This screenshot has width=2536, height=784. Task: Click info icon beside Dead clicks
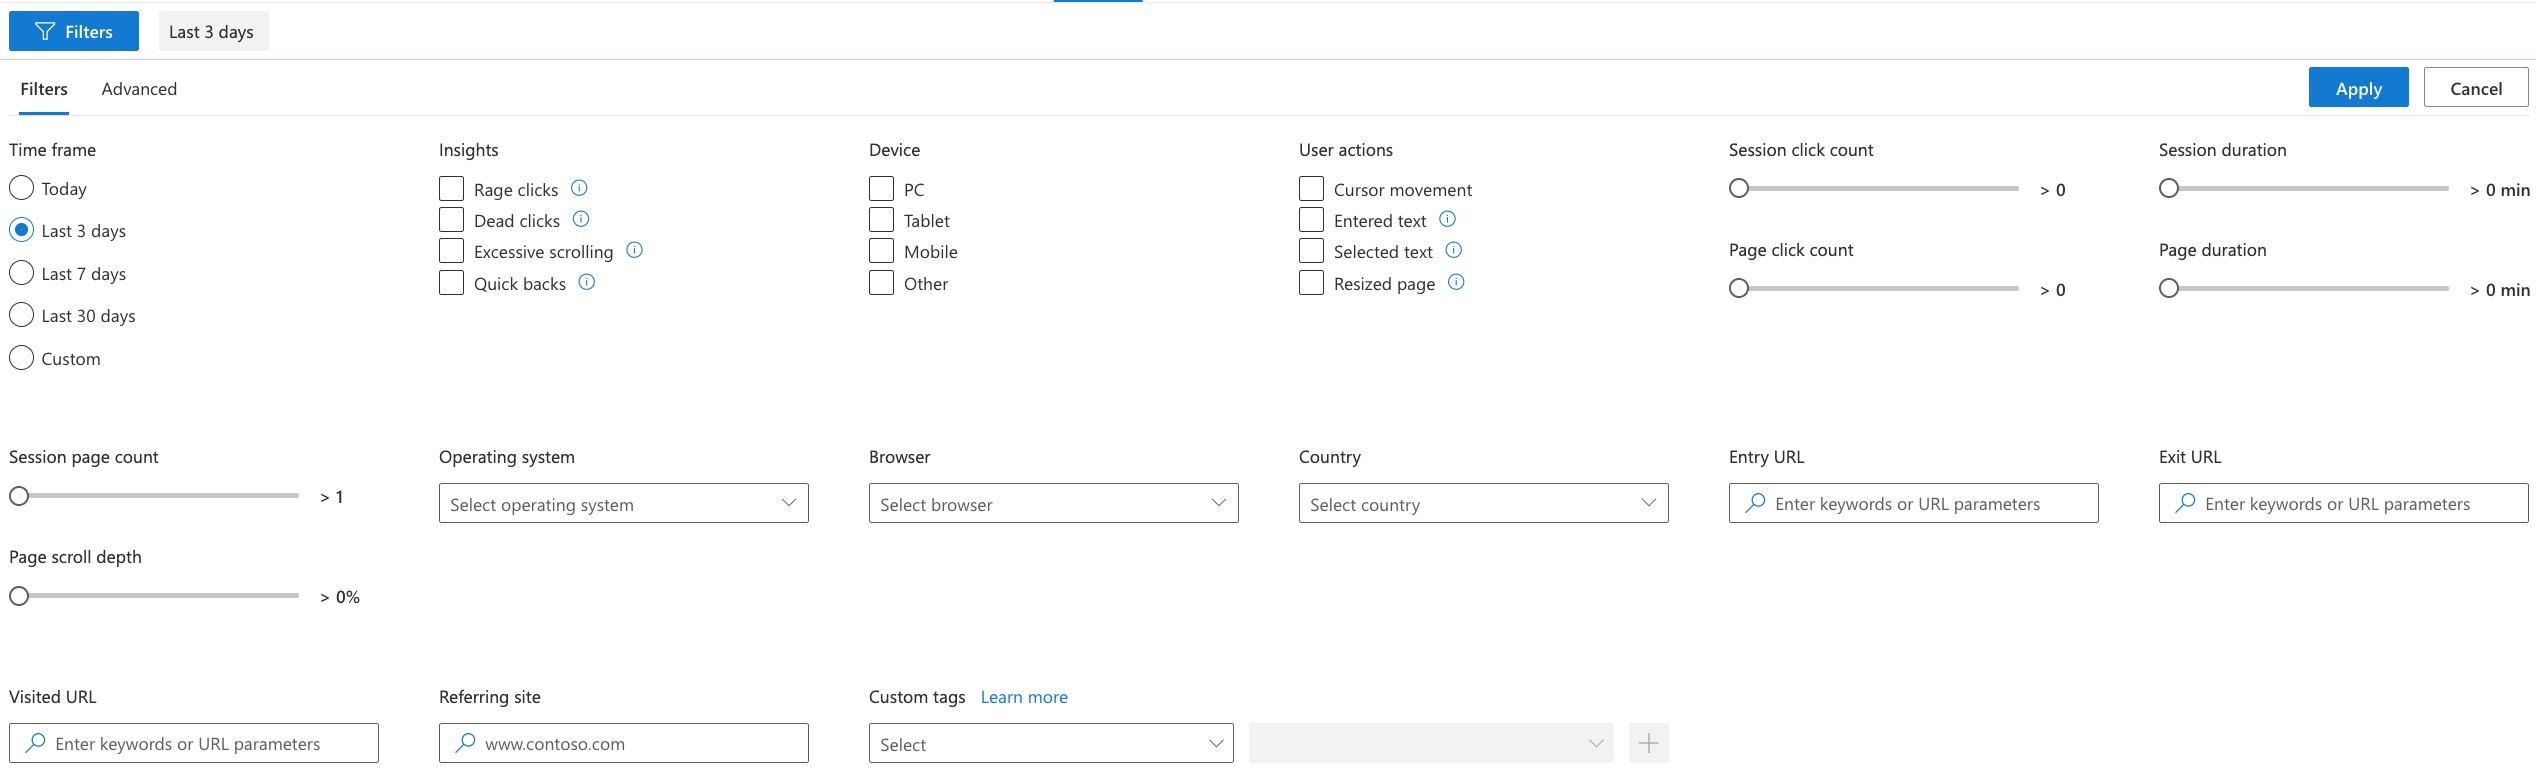pos(581,219)
